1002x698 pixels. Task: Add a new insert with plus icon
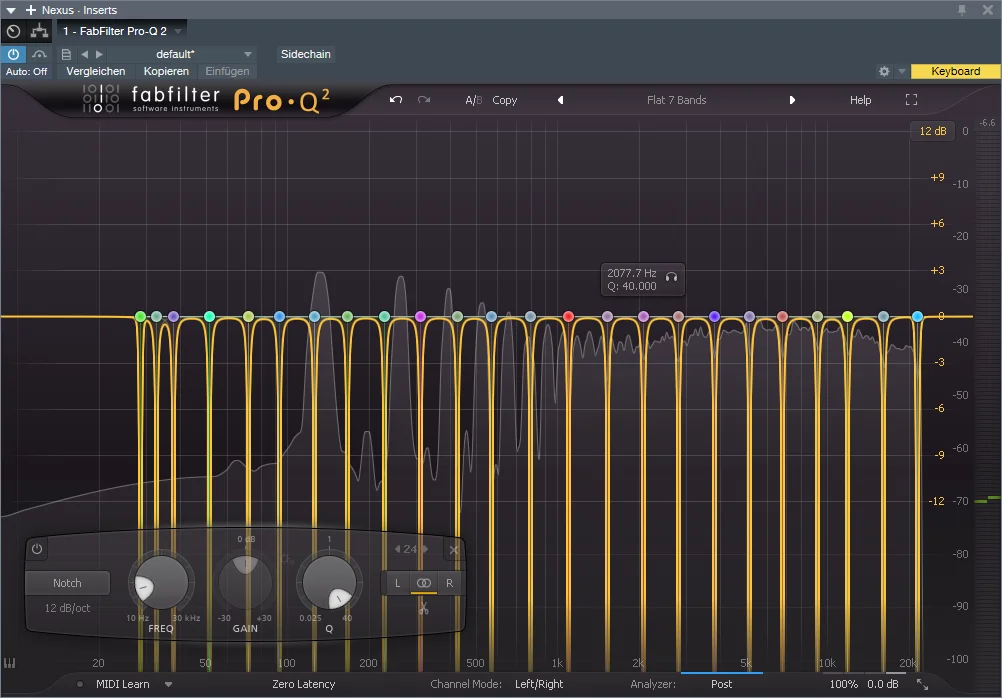[x=31, y=10]
